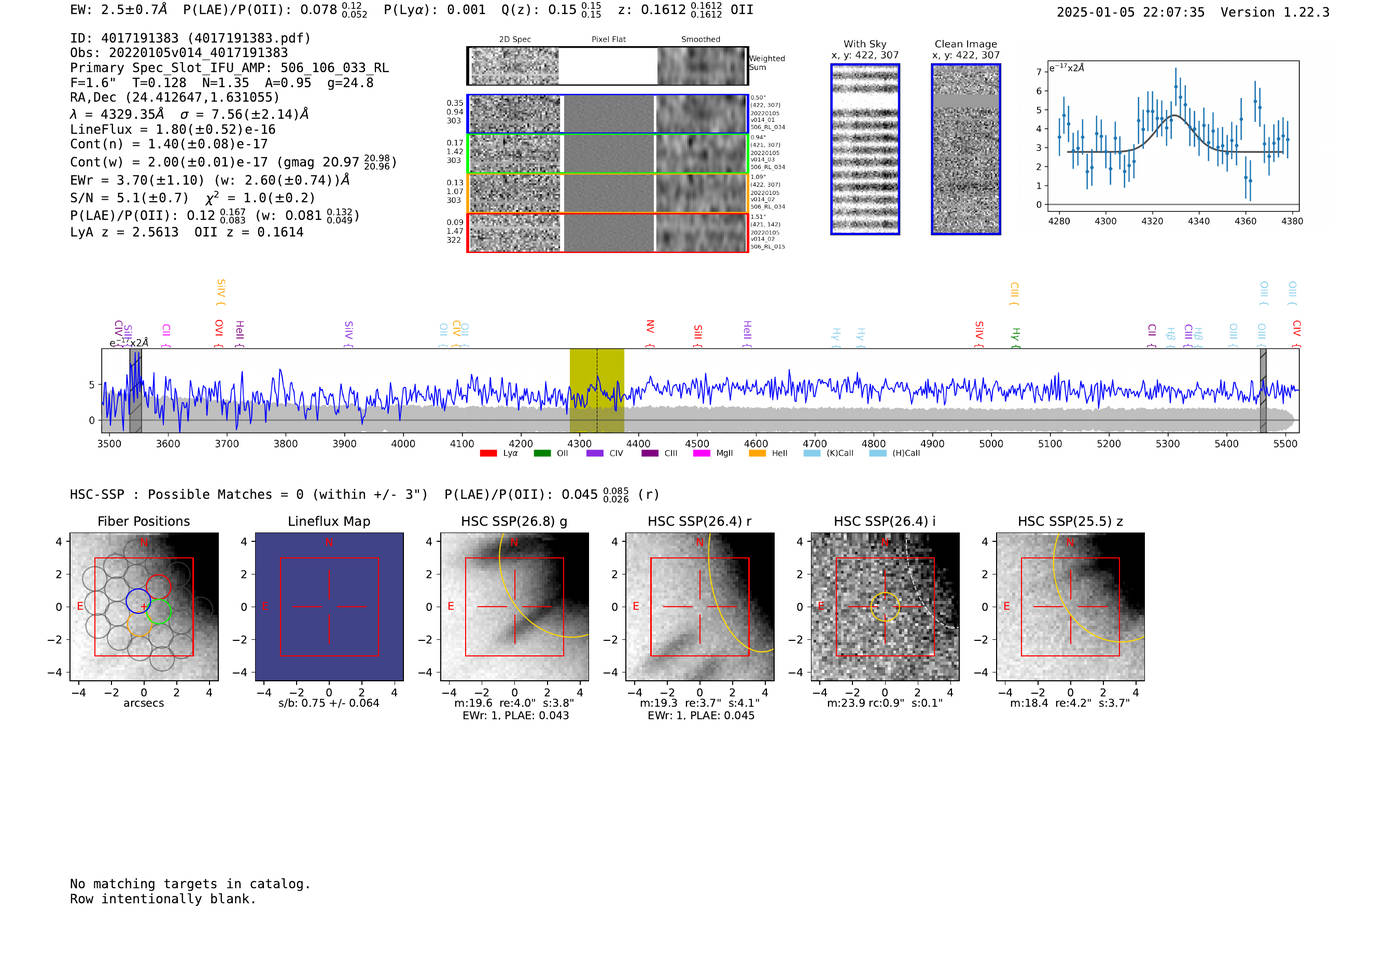Click the green fiber circle in Fiber Positions

pyautogui.click(x=158, y=613)
